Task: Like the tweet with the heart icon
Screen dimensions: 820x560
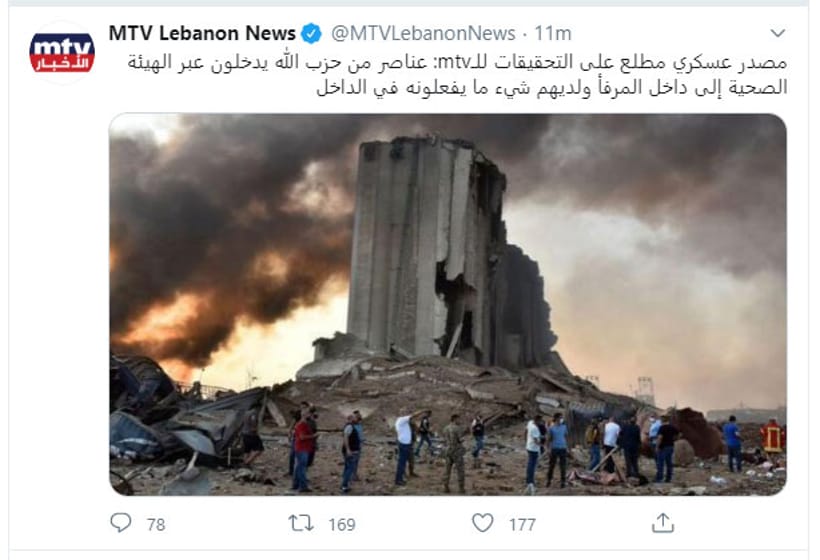Action: click(482, 522)
